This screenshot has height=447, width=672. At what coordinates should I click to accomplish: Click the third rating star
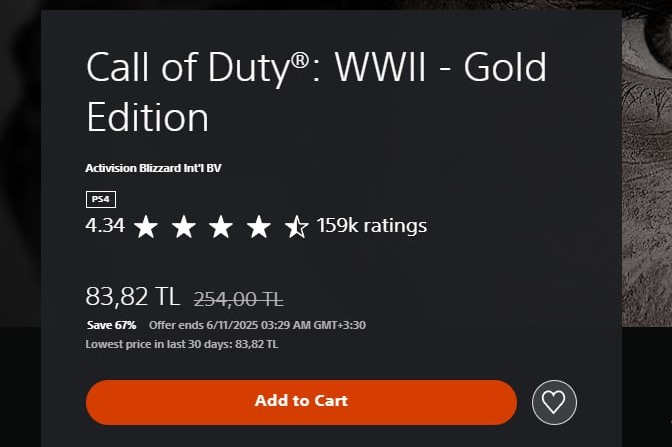(x=221, y=226)
